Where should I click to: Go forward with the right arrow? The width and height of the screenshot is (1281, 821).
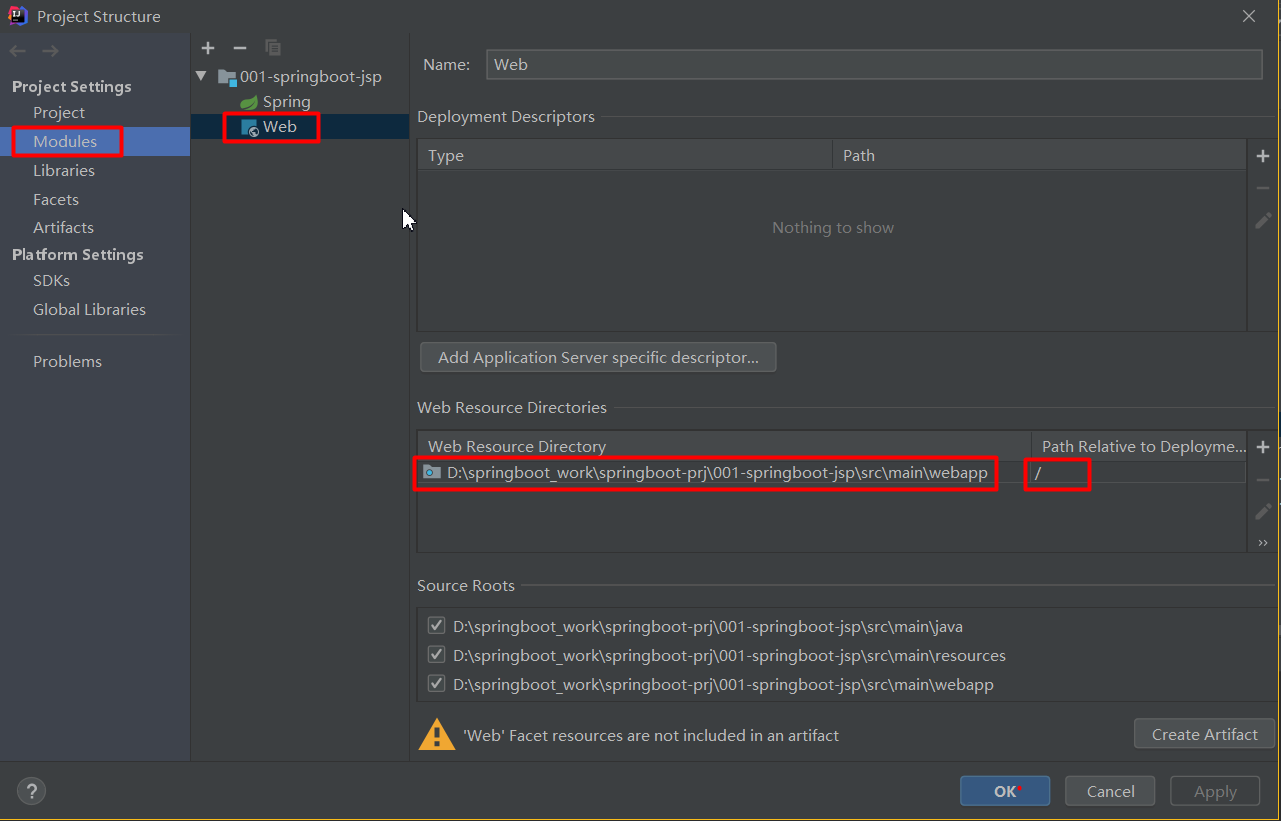coord(50,51)
